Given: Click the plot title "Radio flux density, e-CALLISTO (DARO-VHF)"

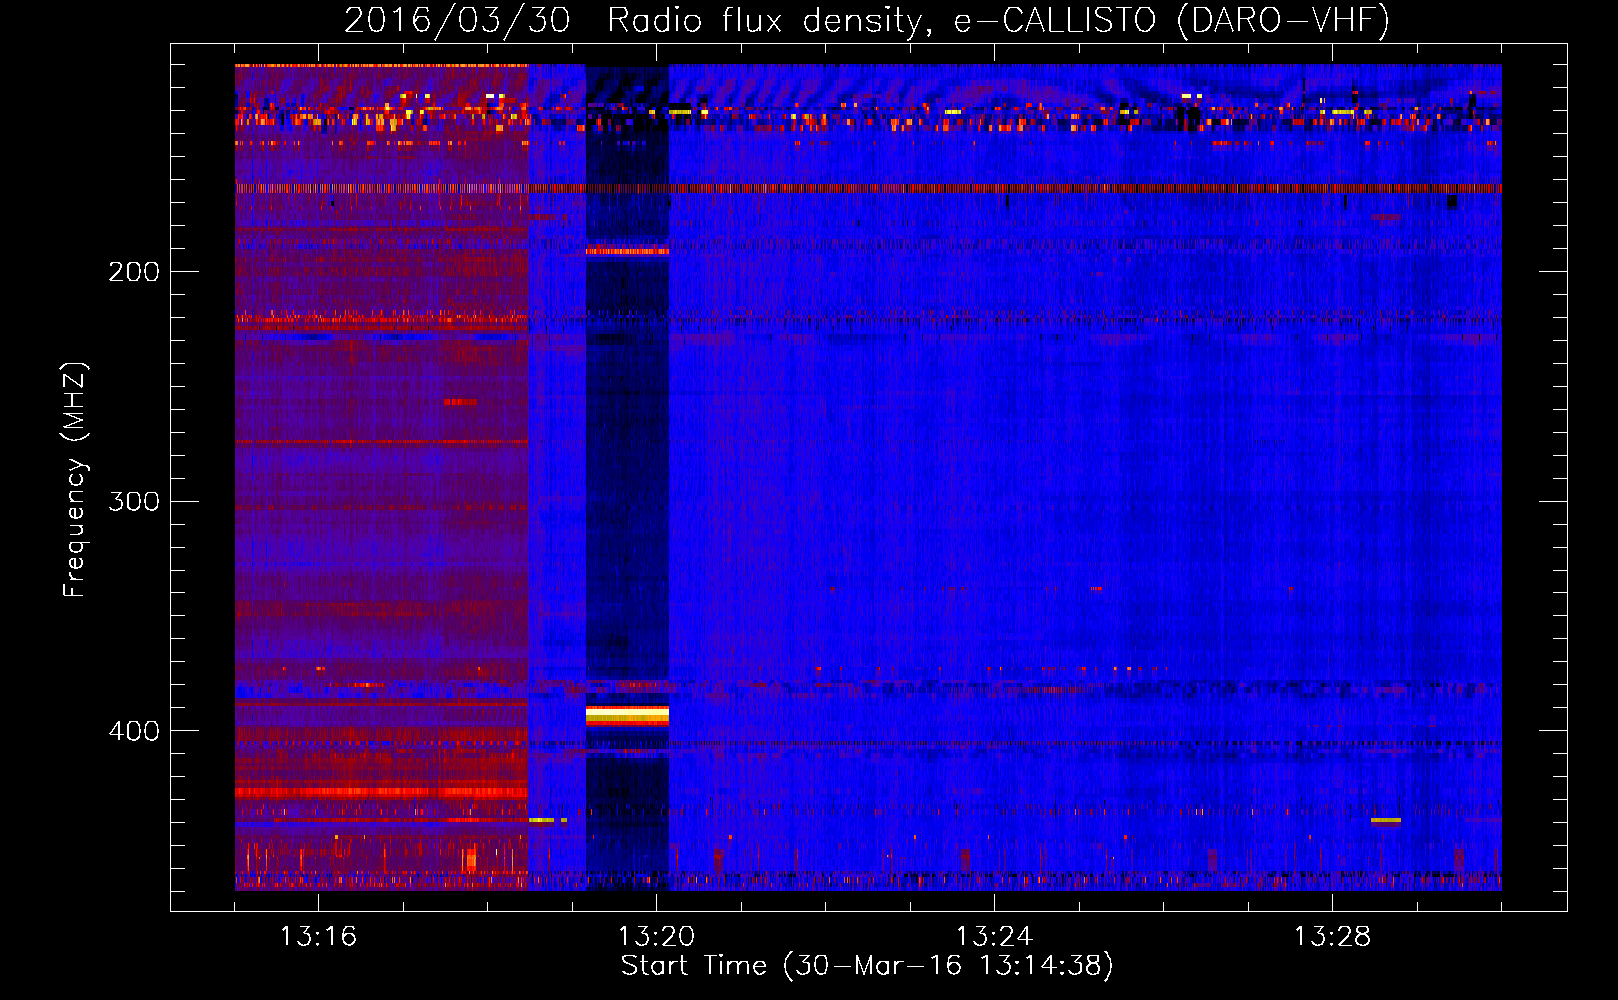Looking at the screenshot, I should click(x=998, y=21).
